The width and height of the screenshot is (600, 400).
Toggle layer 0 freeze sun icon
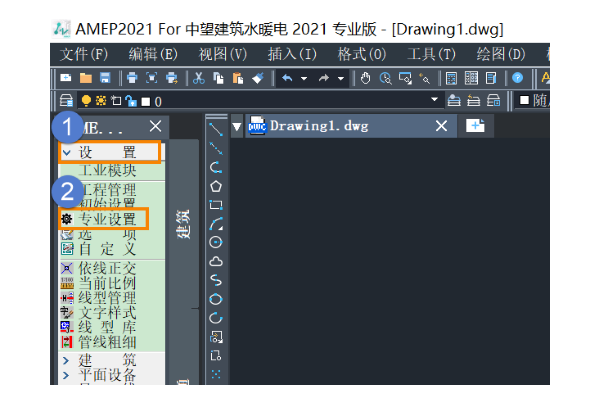point(101,101)
